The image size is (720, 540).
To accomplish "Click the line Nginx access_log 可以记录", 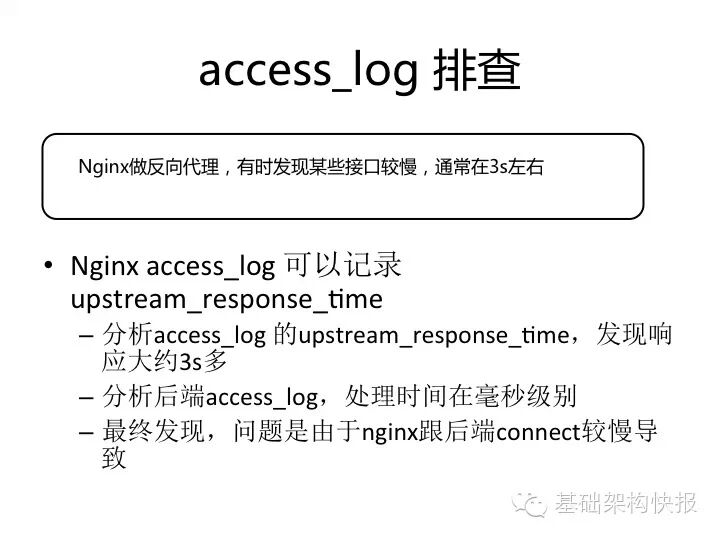I will 236,265.
